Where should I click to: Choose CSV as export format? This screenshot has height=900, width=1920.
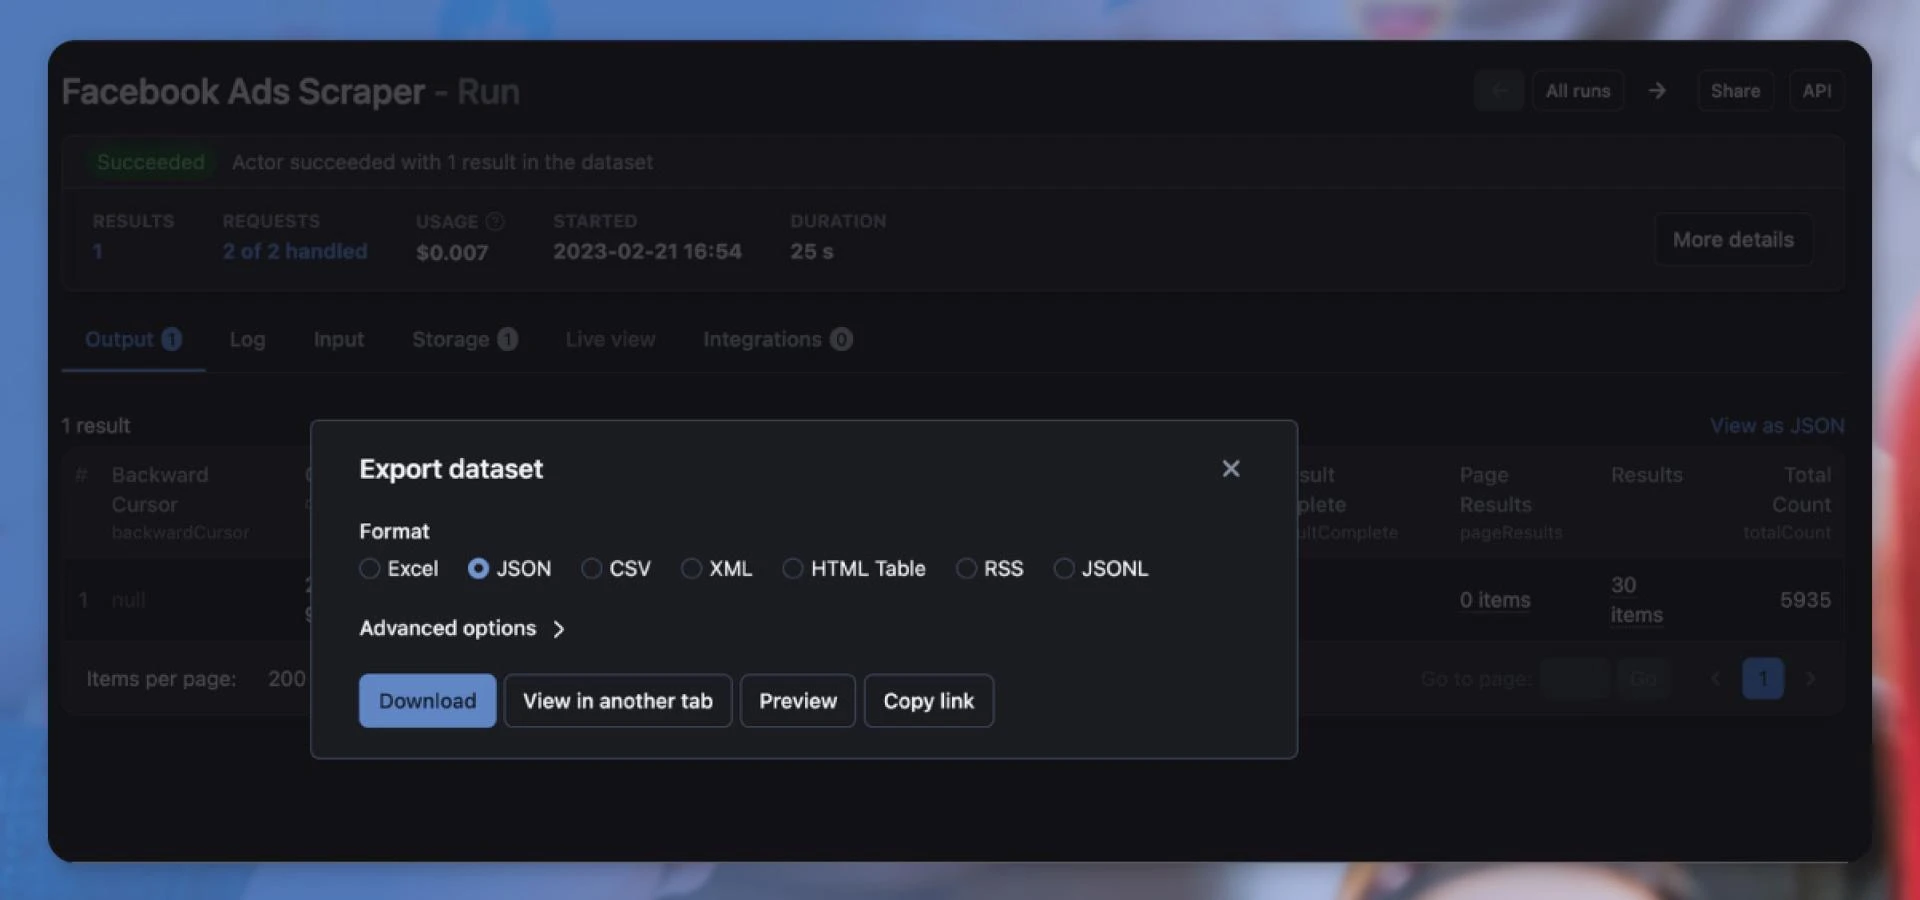[x=591, y=569]
